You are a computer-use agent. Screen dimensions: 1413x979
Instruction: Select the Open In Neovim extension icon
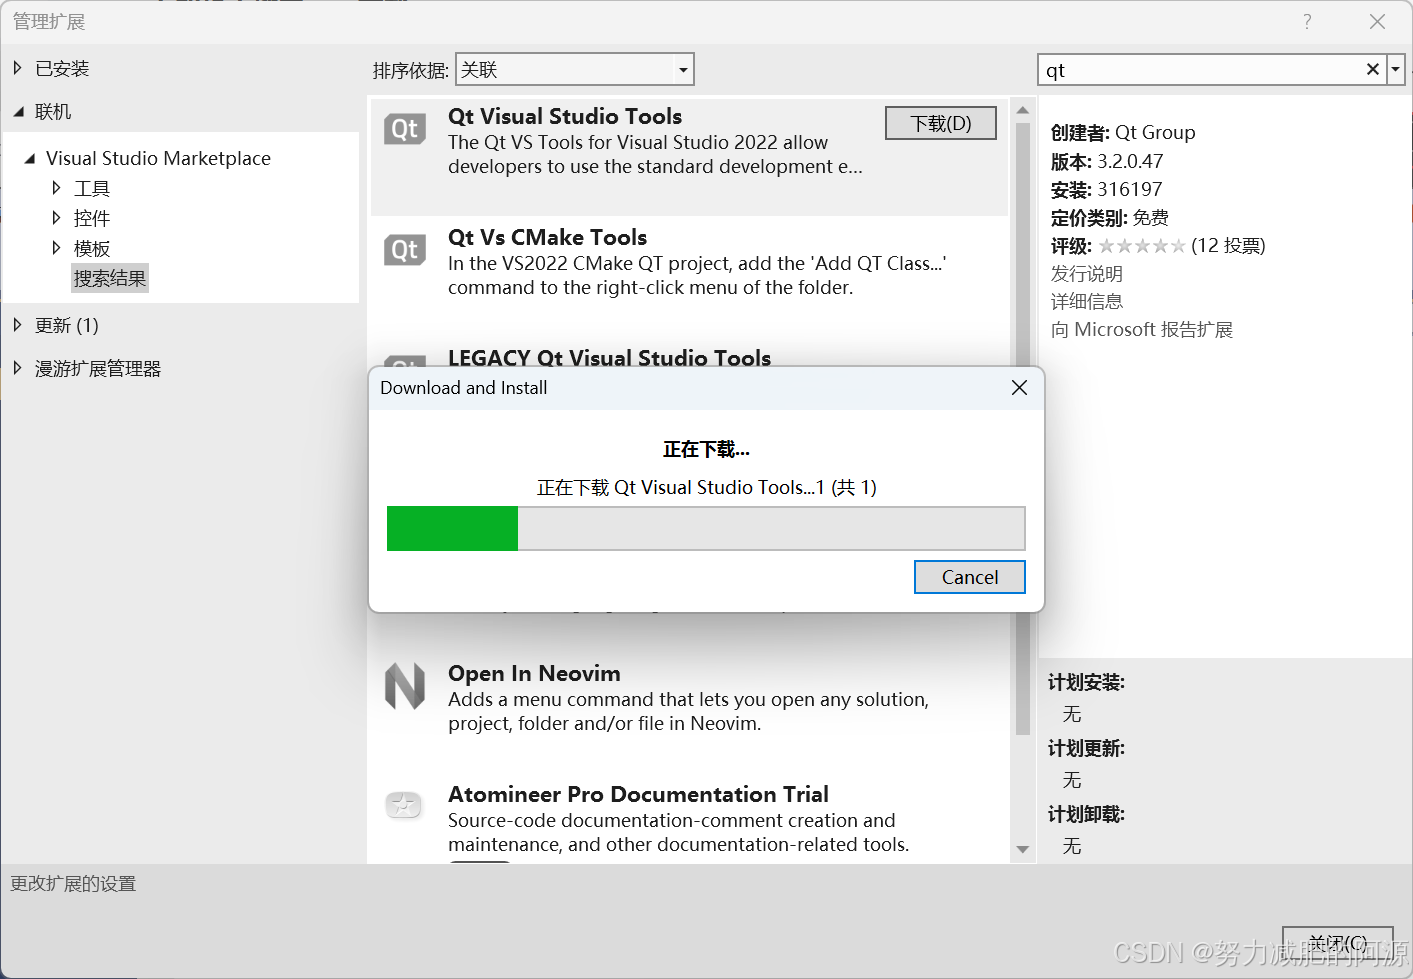click(x=405, y=686)
